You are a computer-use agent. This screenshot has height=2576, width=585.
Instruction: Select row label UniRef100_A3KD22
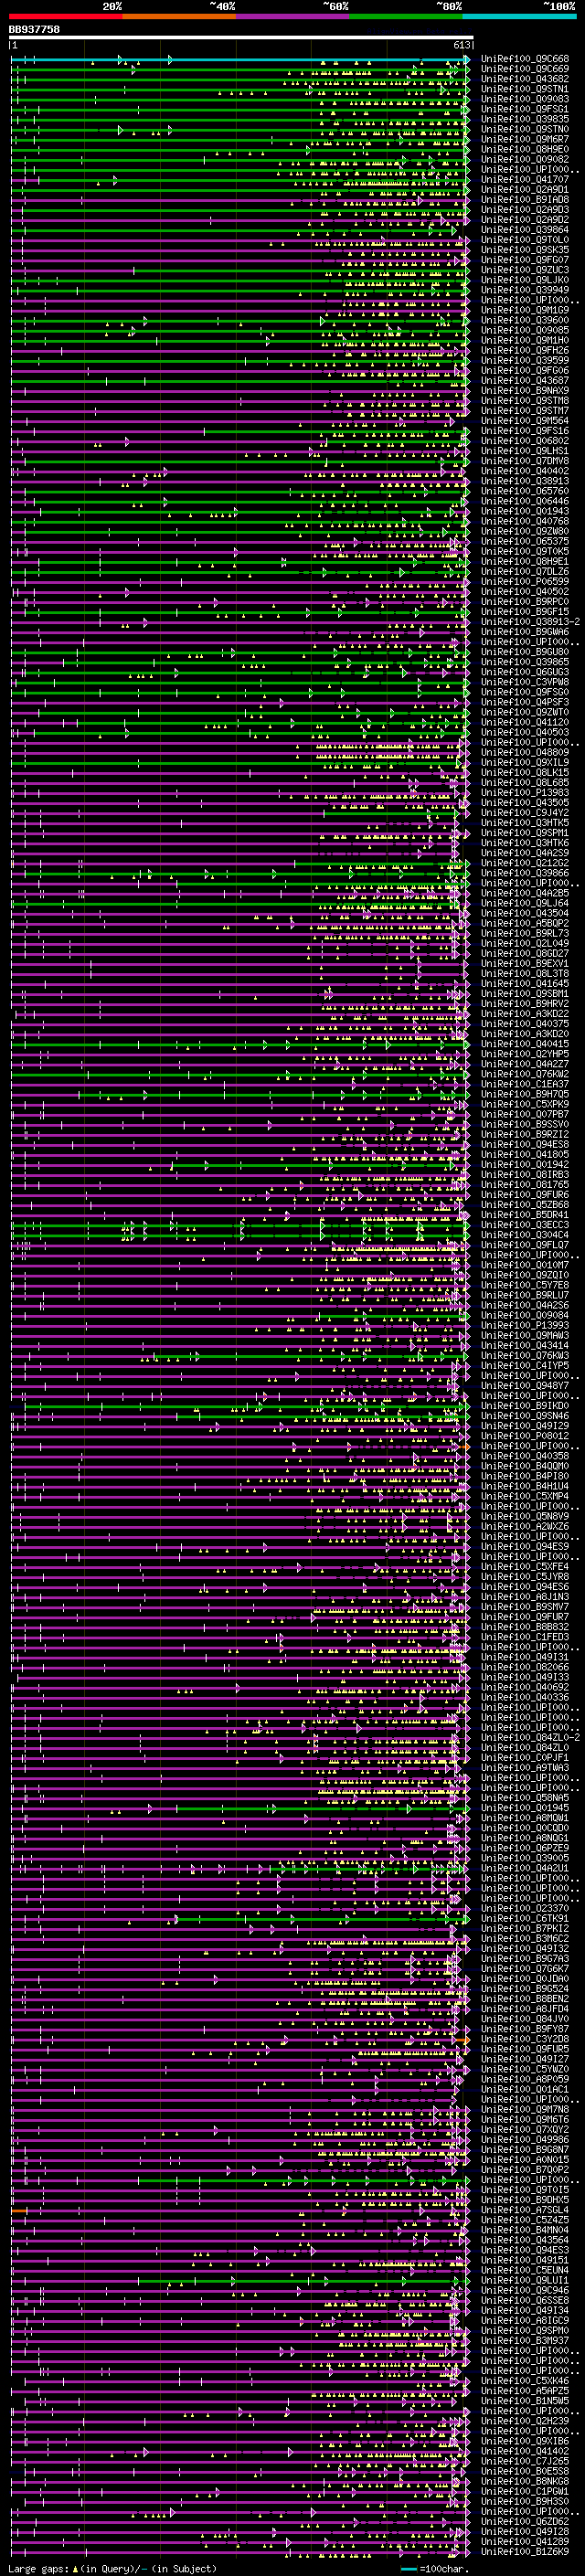pyautogui.click(x=525, y=1014)
